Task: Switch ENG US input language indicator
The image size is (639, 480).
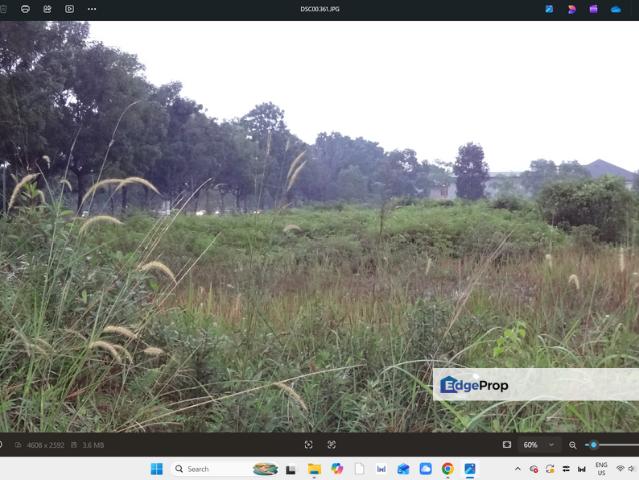Action: (x=602, y=469)
